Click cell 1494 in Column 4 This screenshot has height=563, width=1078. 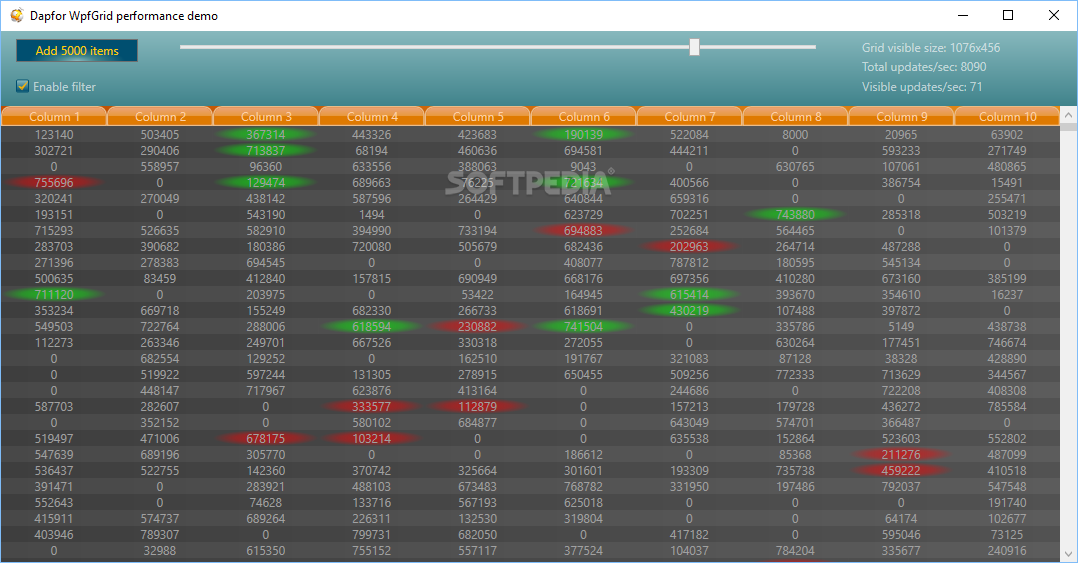click(372, 214)
